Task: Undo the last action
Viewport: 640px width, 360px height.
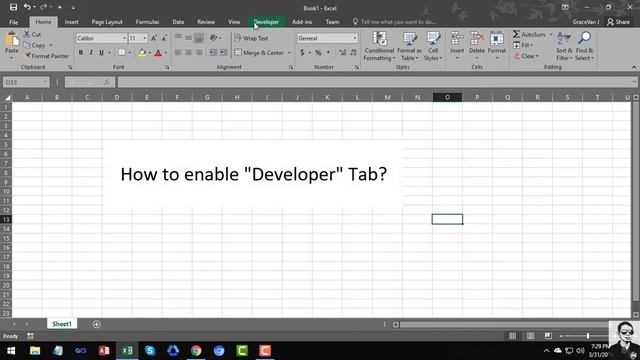Action: [x=27, y=7]
